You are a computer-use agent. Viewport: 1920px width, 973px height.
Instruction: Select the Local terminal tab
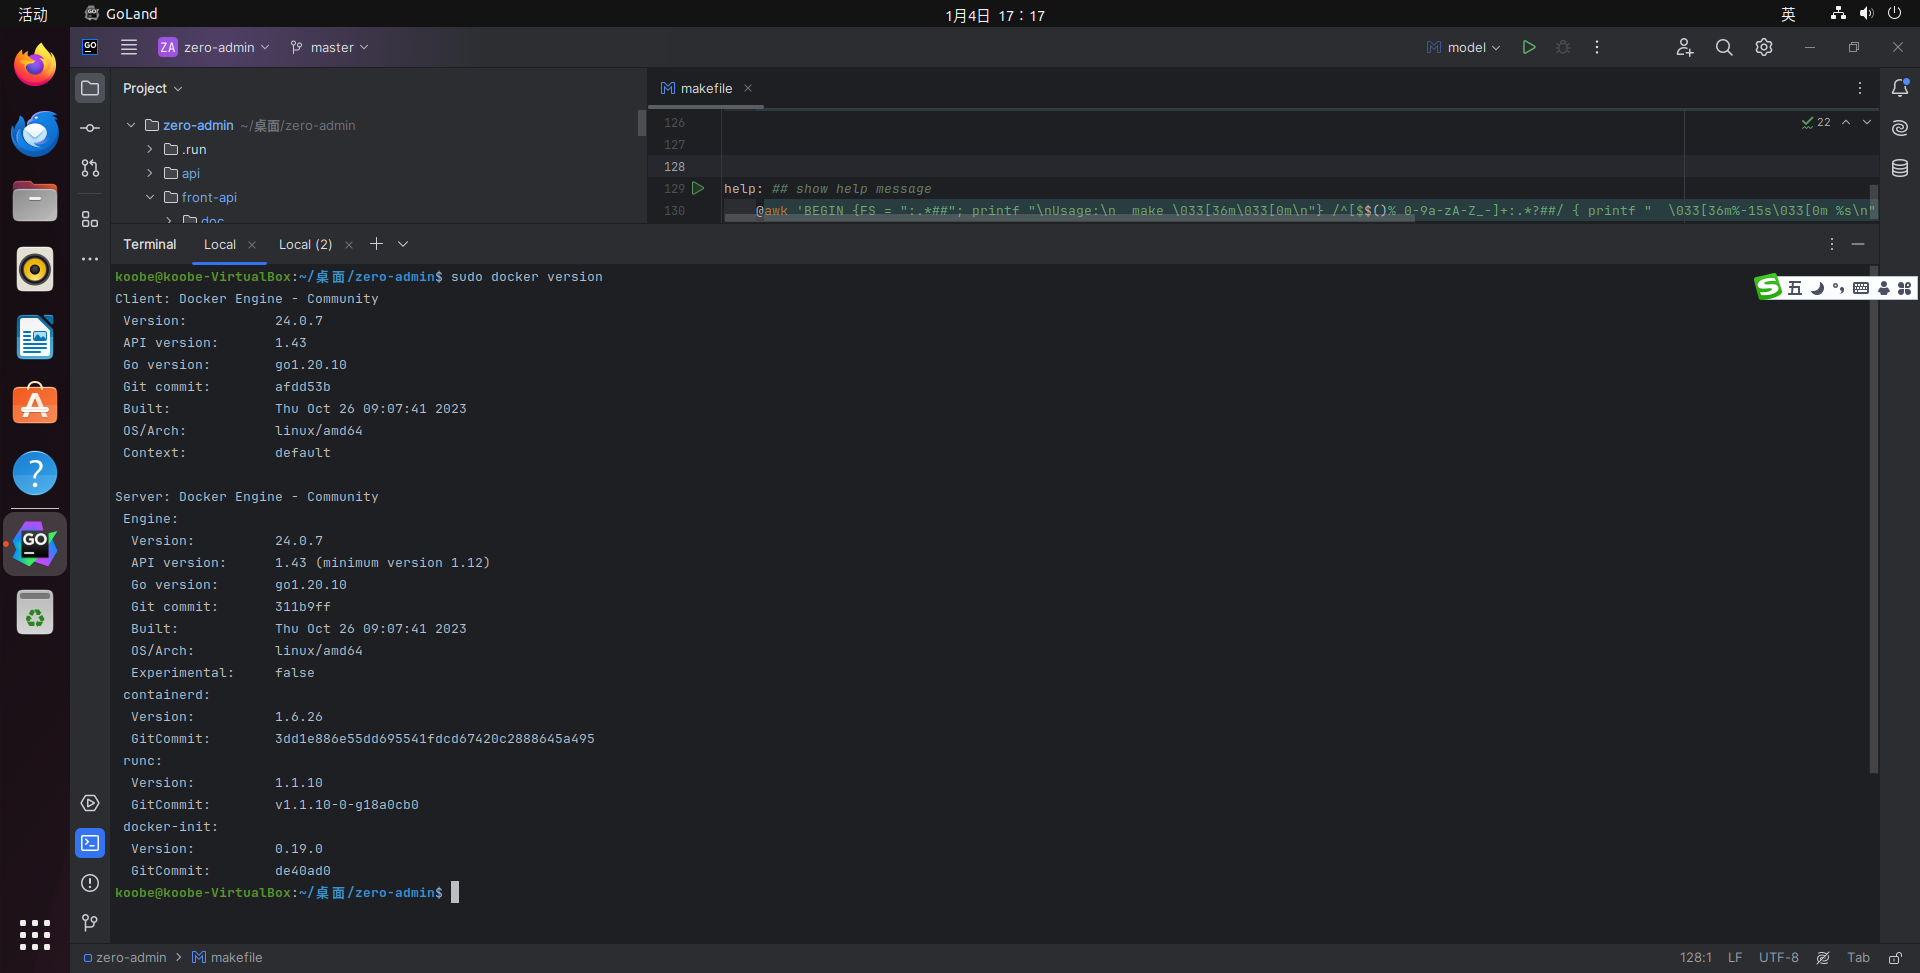(x=220, y=244)
